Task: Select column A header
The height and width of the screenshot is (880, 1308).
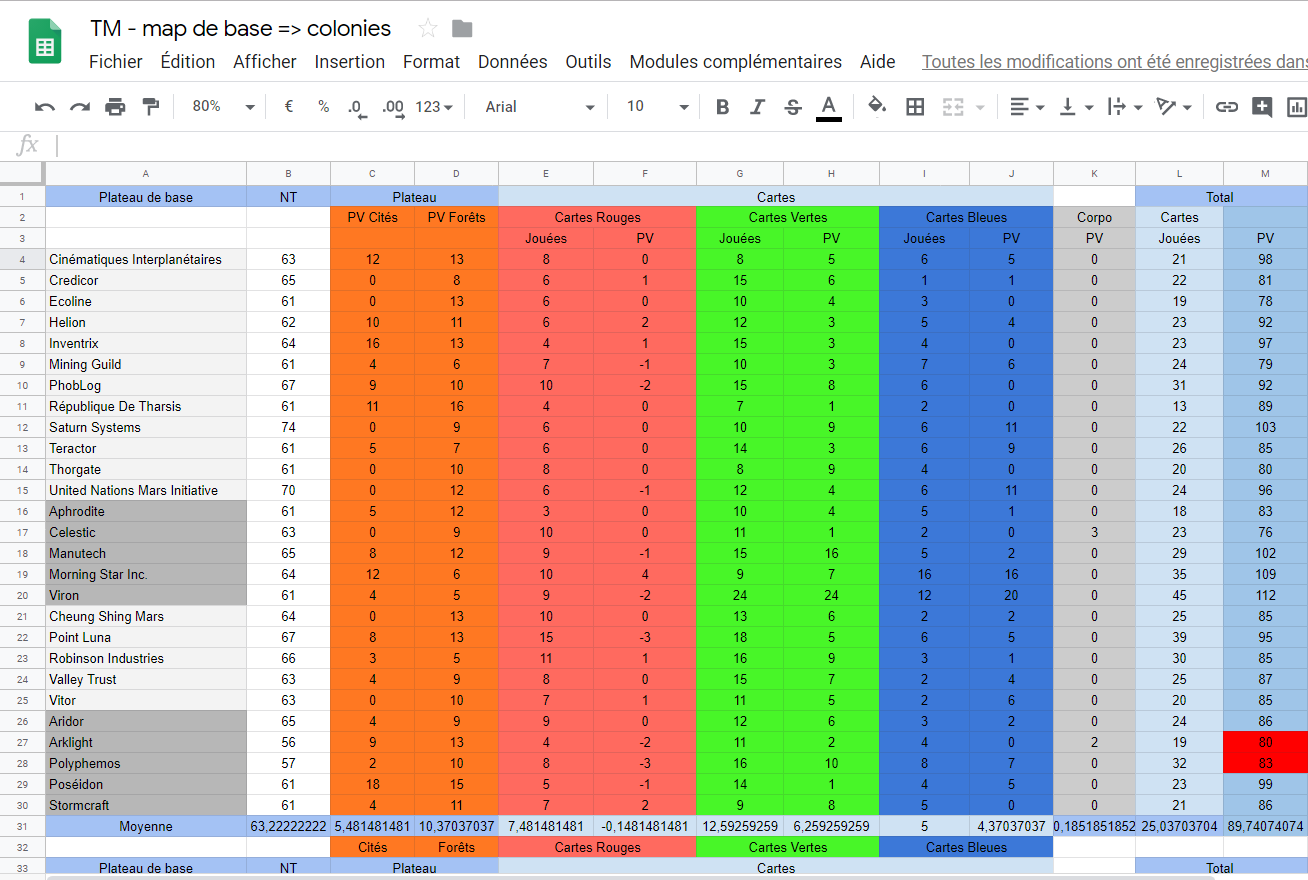Action: [x=146, y=174]
